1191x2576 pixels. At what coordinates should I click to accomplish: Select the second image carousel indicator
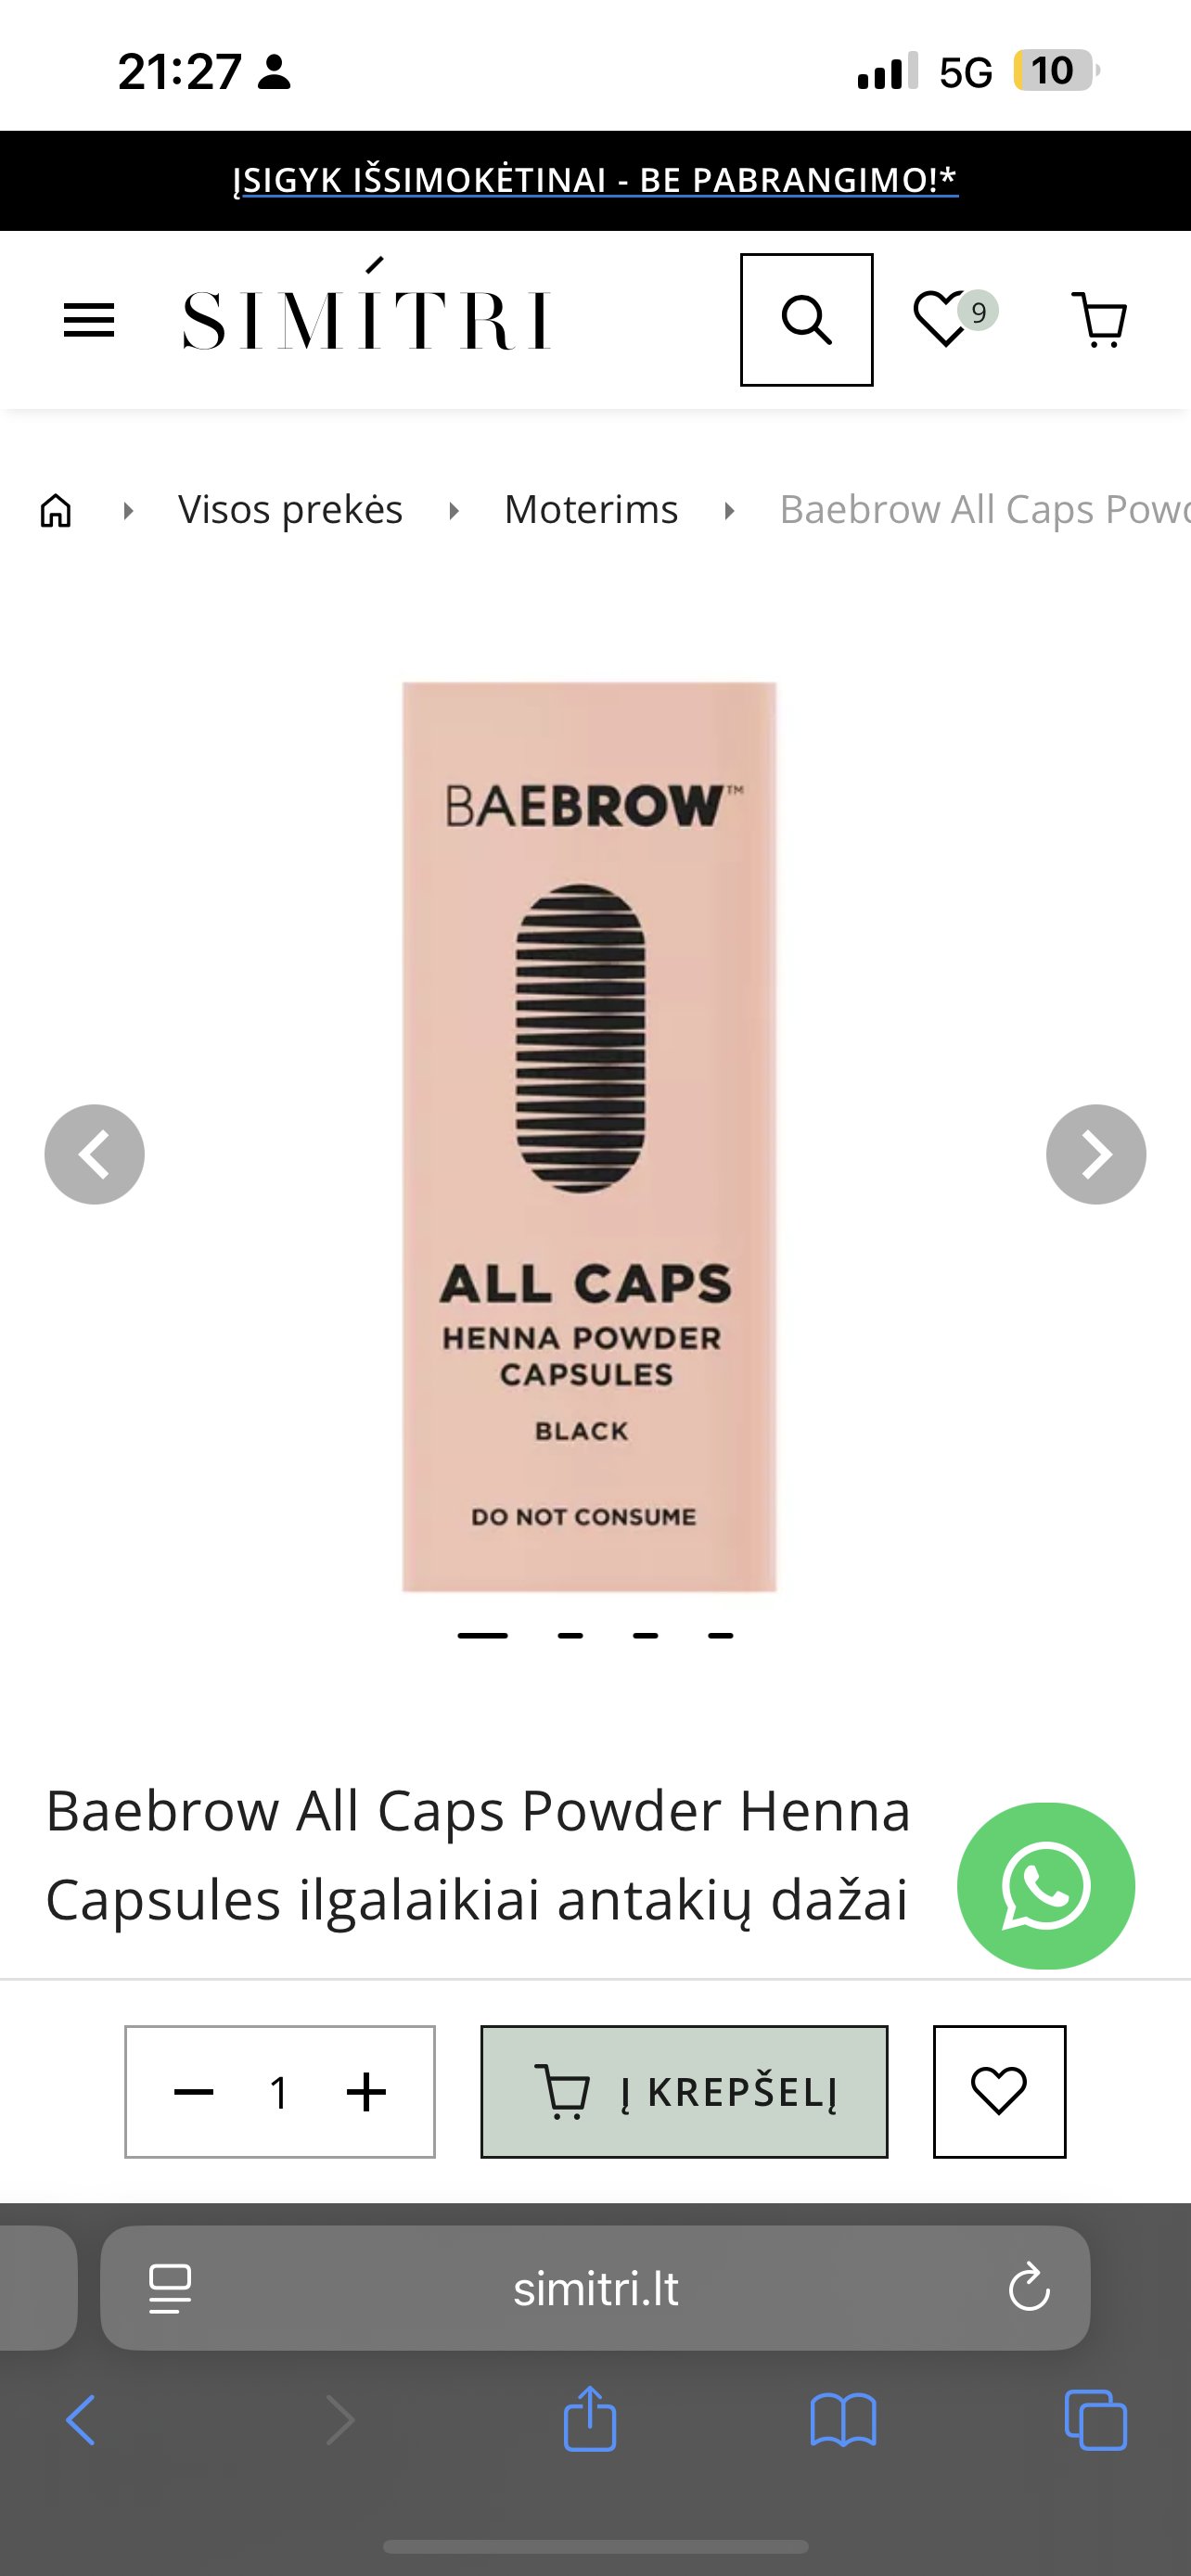(x=571, y=1636)
